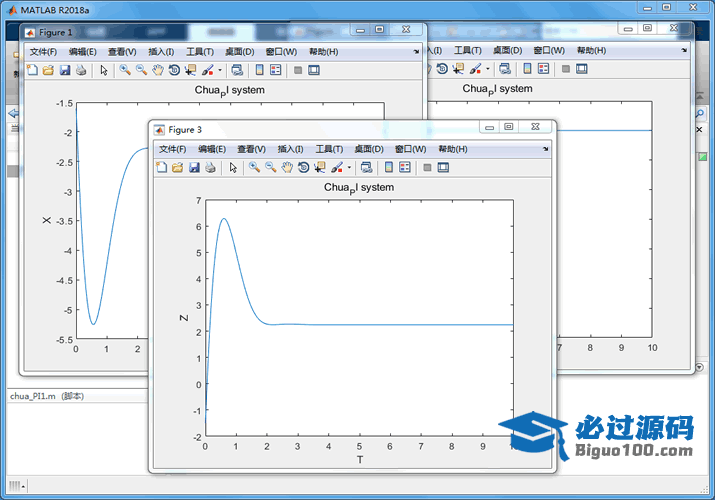
Task: Click Print icon in Figure 1
Action: pyautogui.click(x=81, y=70)
